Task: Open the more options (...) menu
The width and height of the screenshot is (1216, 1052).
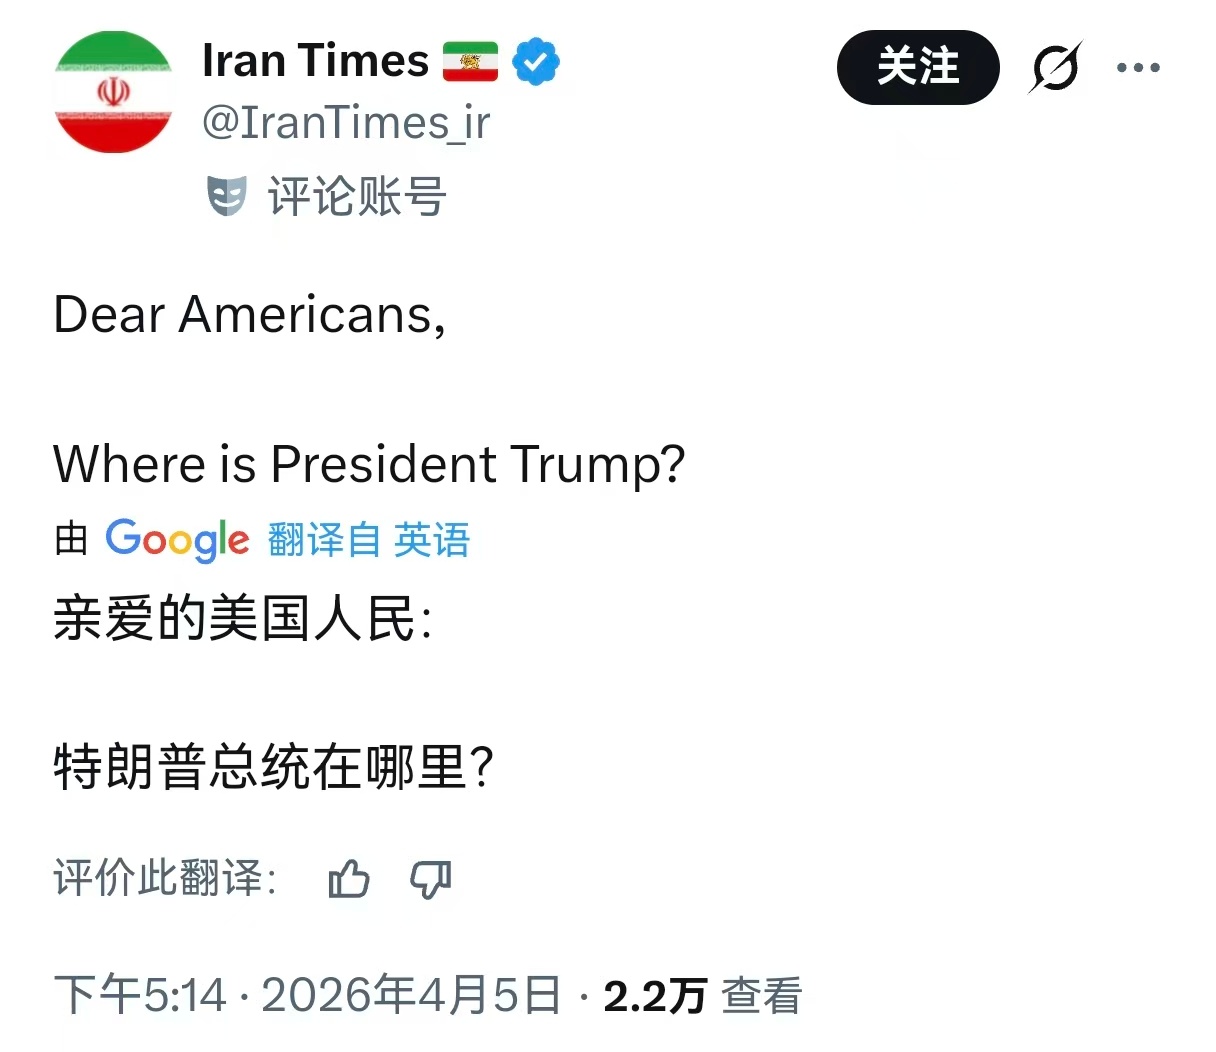Action: click(1138, 68)
